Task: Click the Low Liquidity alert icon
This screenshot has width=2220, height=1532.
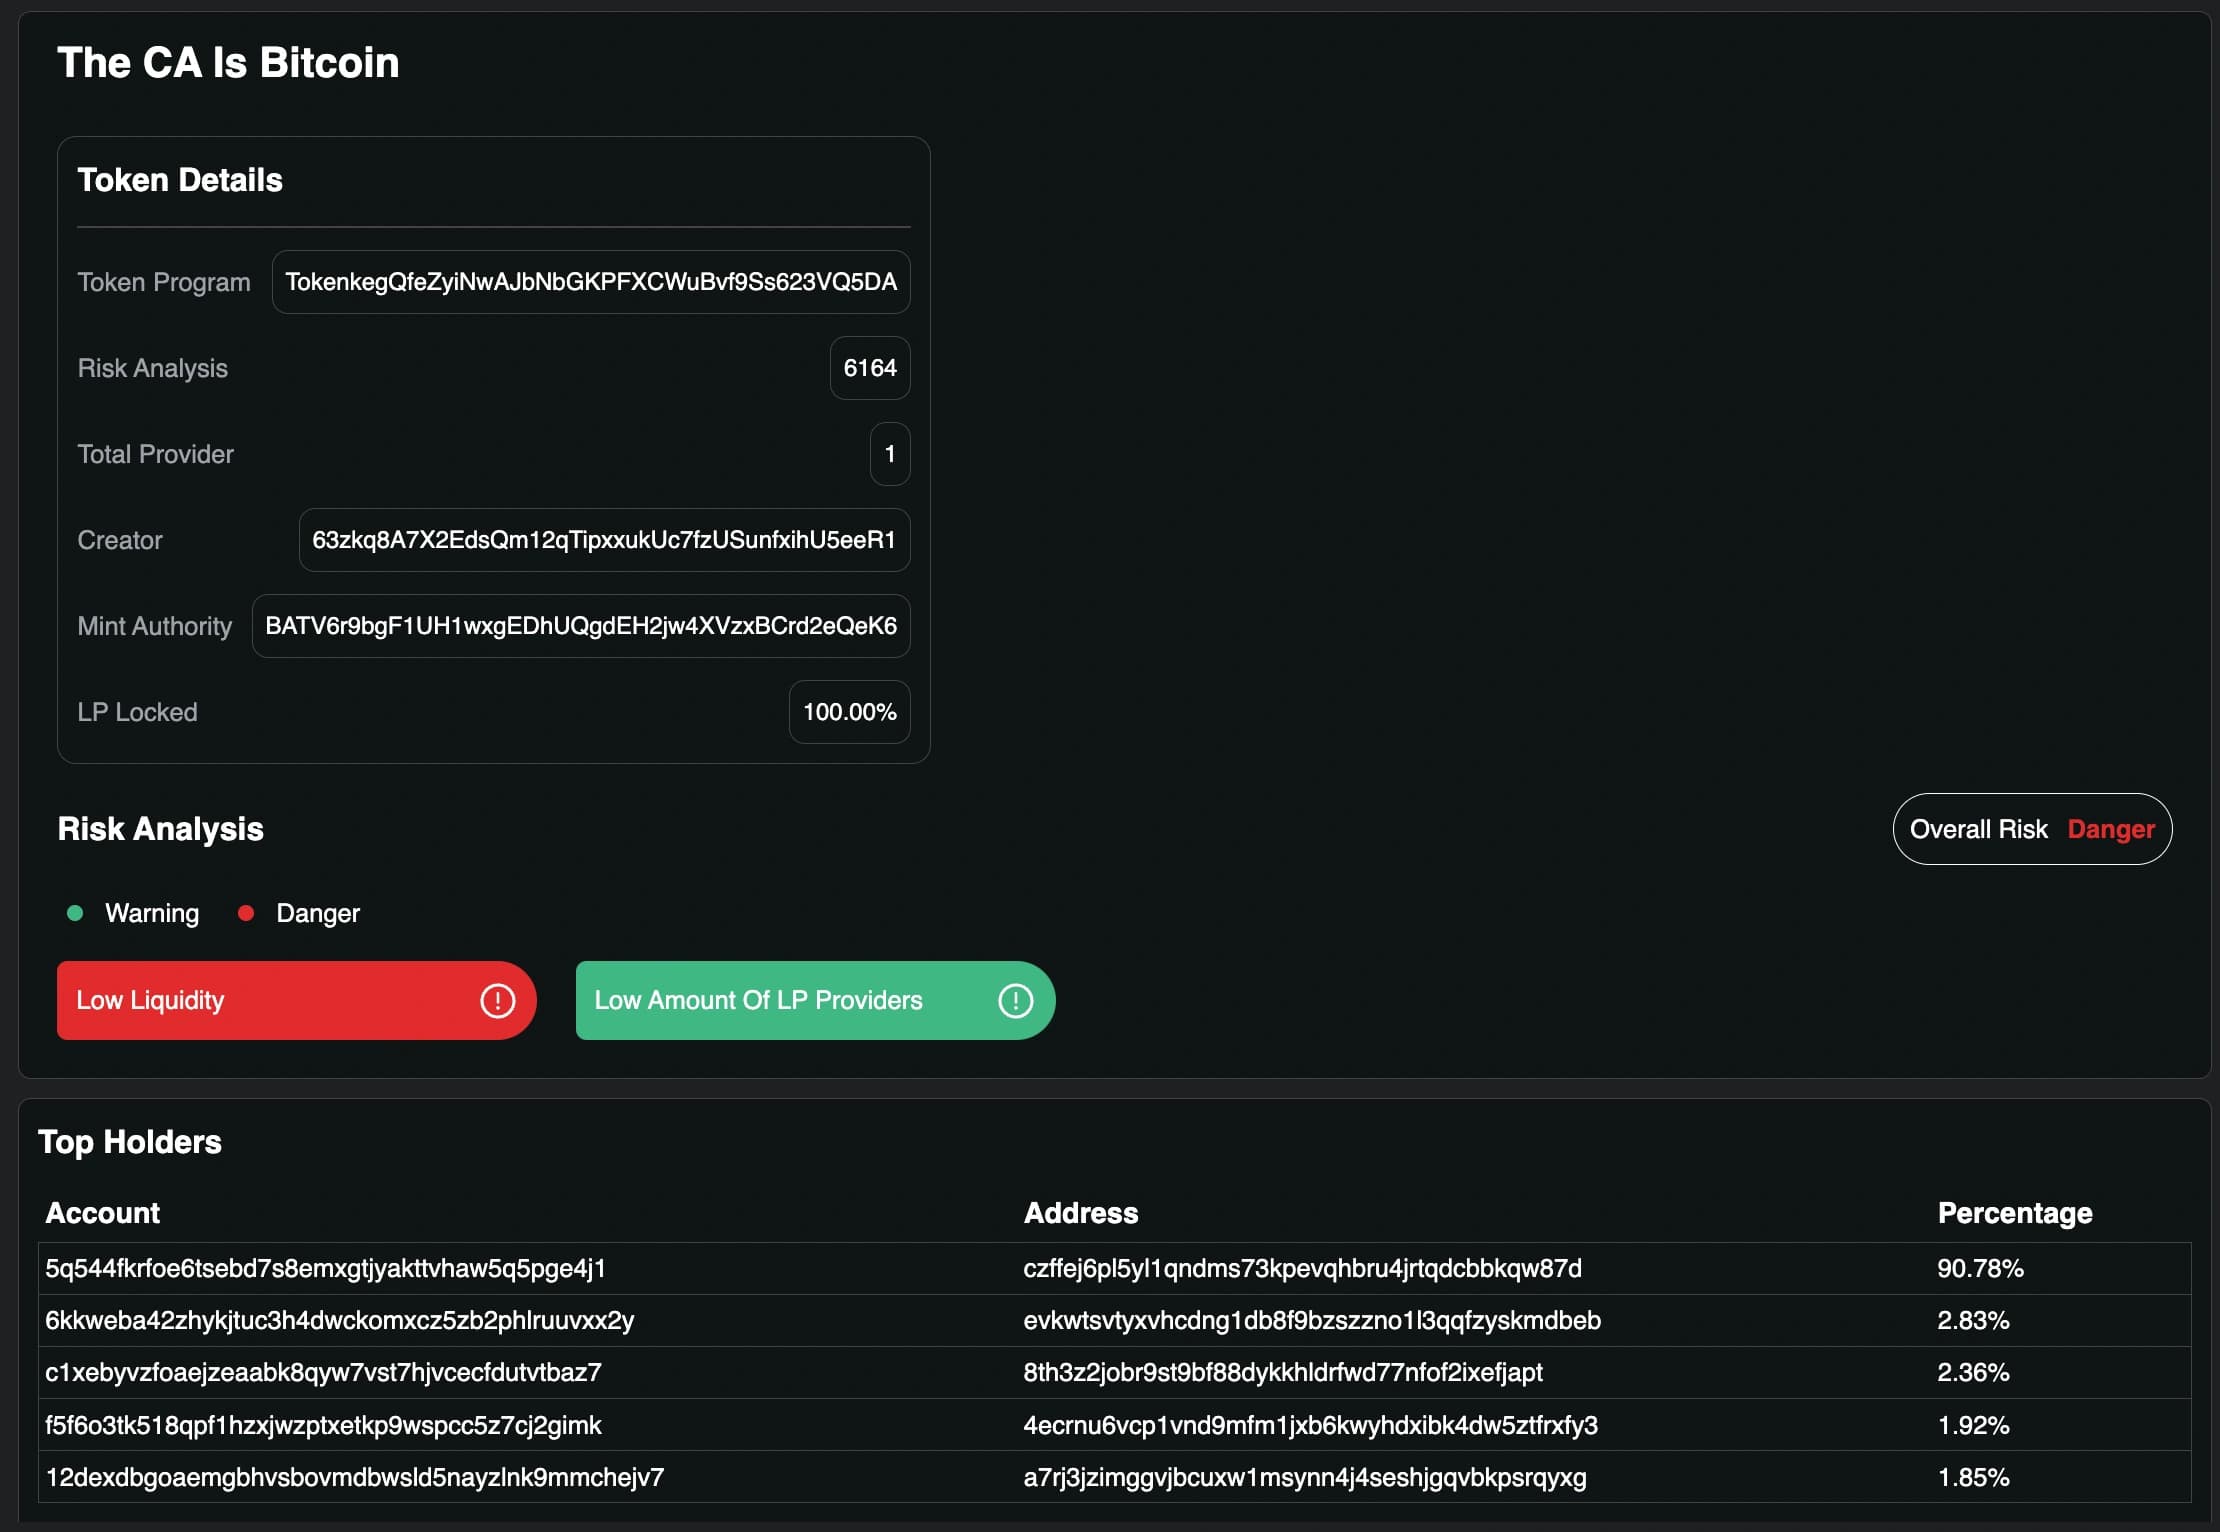Action: click(x=497, y=1000)
